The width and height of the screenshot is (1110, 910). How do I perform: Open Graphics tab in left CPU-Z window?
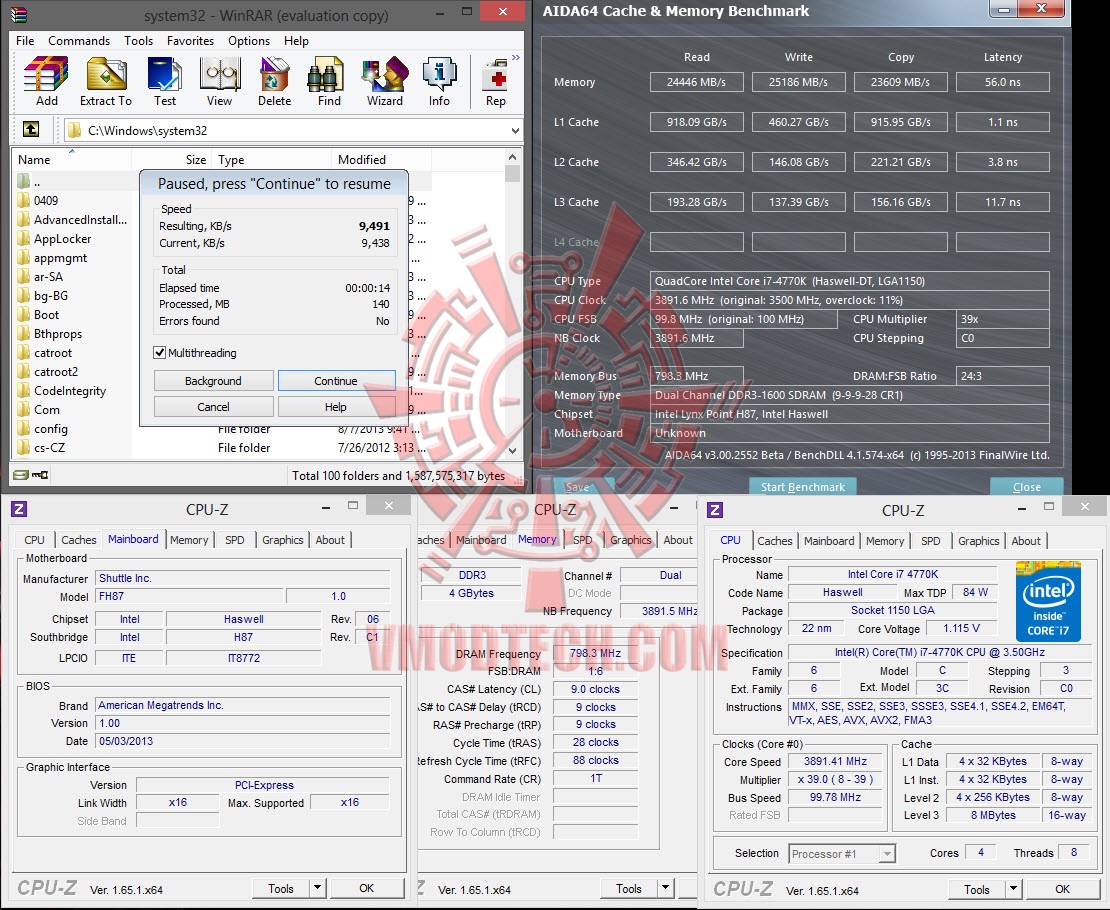point(282,540)
